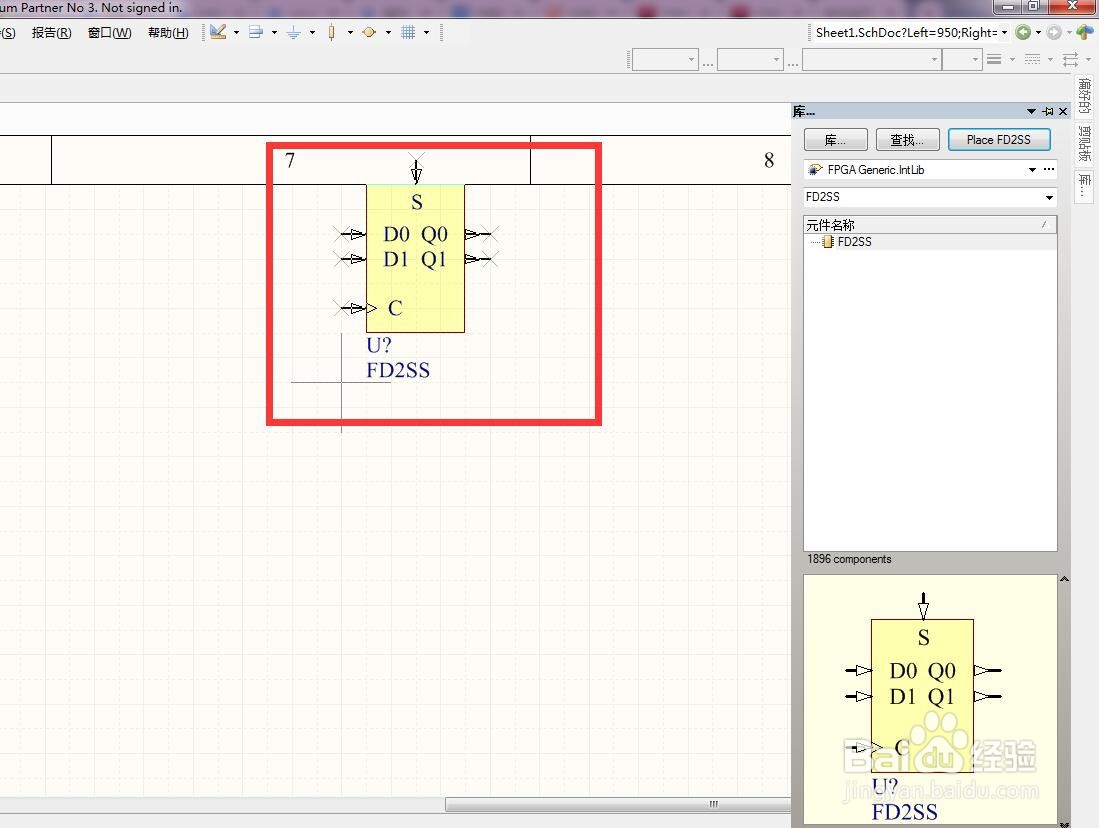Select the alignment tools icon
Viewport: 1099px width, 828px height.
click(256, 32)
